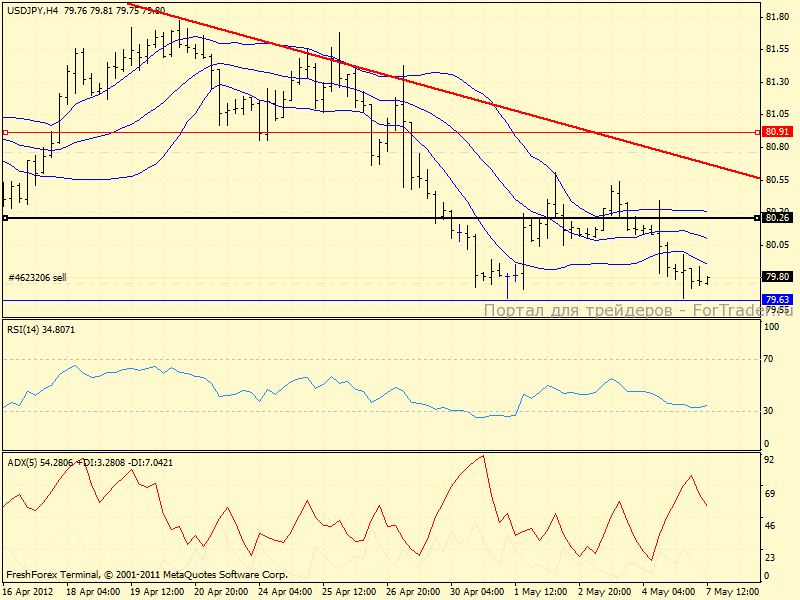Click the ADX scale value 69
Screen dimensions: 800x600
[x=769, y=494]
